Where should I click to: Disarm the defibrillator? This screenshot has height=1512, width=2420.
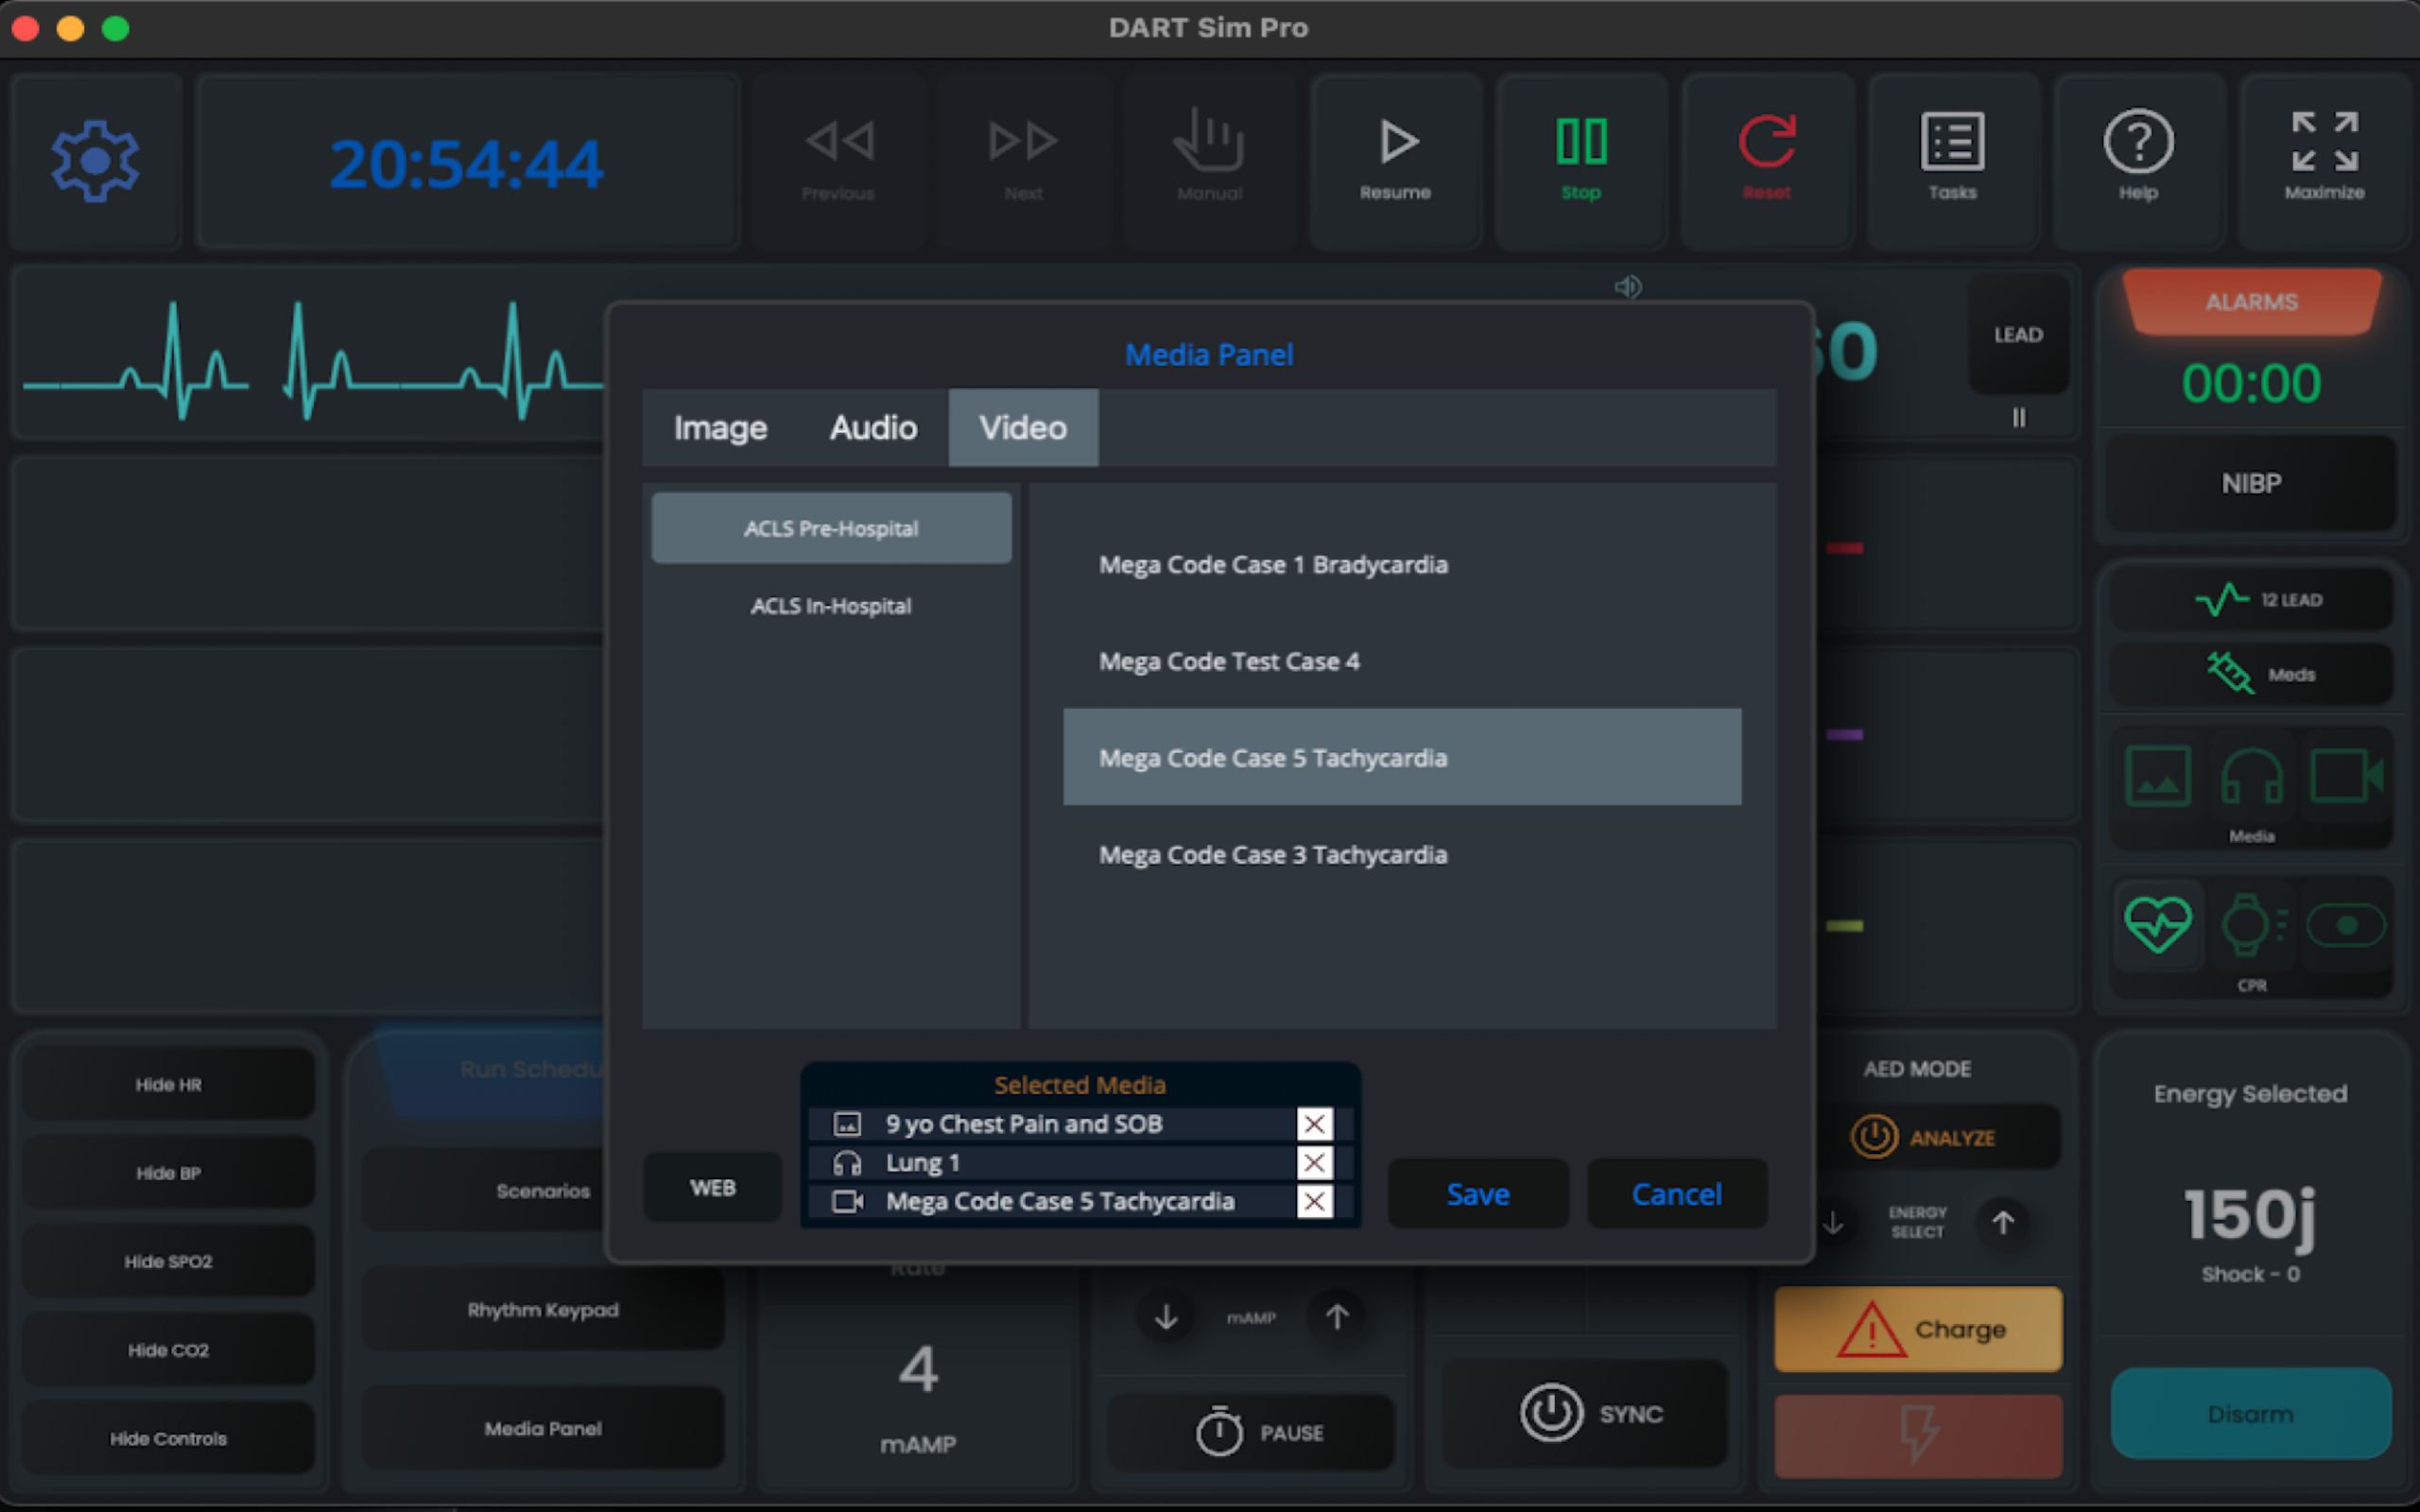coord(2251,1414)
